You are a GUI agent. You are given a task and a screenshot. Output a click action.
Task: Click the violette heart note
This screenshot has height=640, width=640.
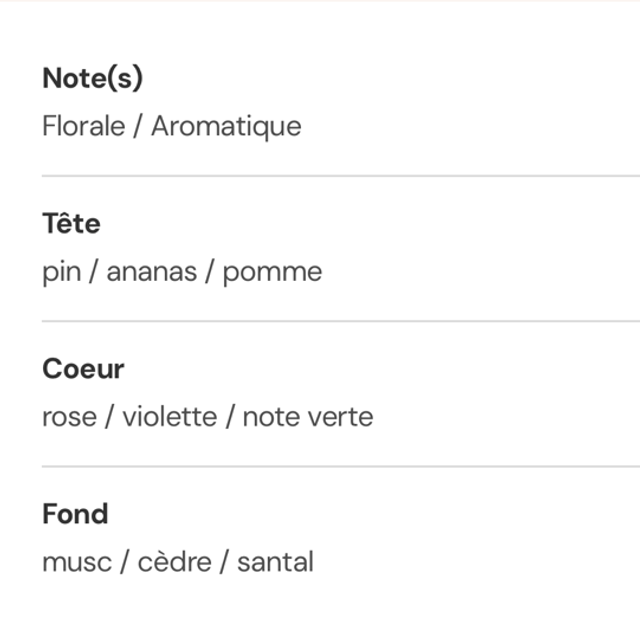click(169, 417)
